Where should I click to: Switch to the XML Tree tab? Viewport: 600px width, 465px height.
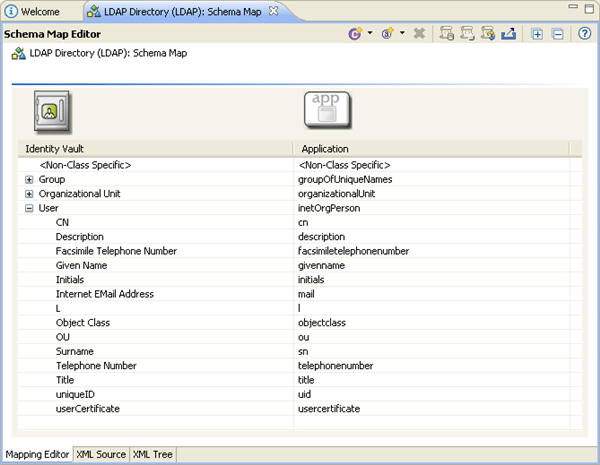pos(153,454)
